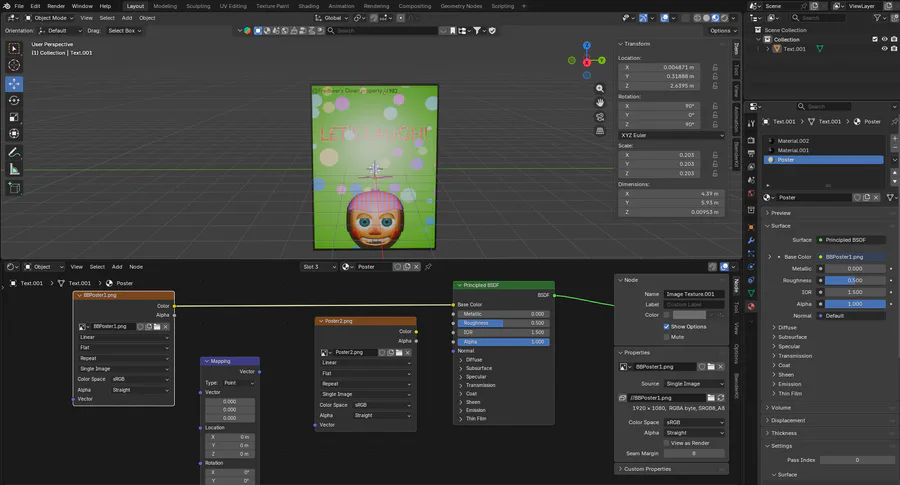Image resolution: width=900 pixels, height=485 pixels.
Task: Uncheck the Show Options checkbox
Action: point(668,326)
